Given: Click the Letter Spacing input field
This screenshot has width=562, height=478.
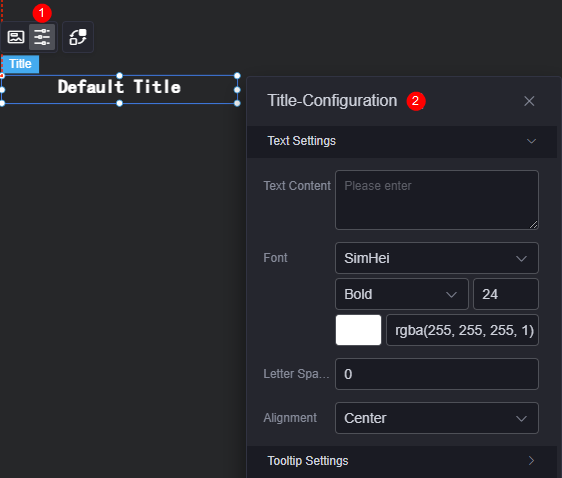Looking at the screenshot, I should (x=437, y=374).
